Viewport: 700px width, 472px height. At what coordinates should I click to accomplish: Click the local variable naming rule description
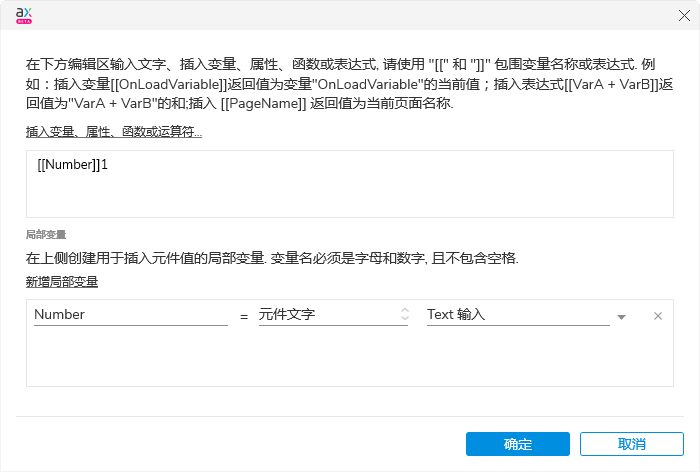(272, 258)
